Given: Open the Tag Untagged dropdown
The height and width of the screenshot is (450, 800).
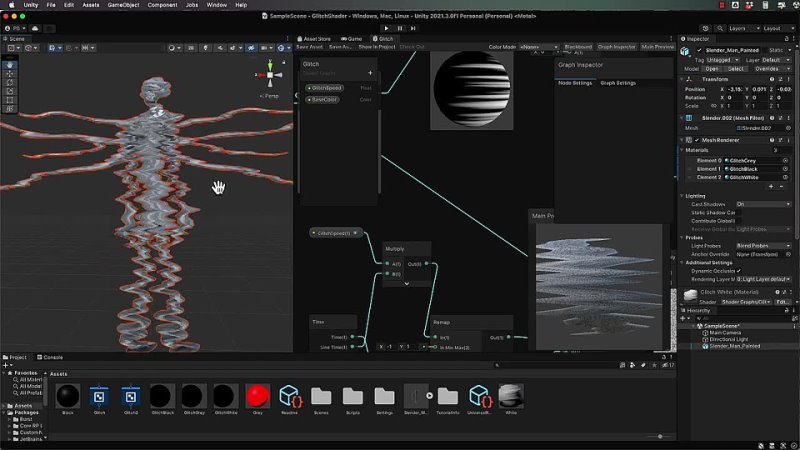Looking at the screenshot, I should (723, 60).
